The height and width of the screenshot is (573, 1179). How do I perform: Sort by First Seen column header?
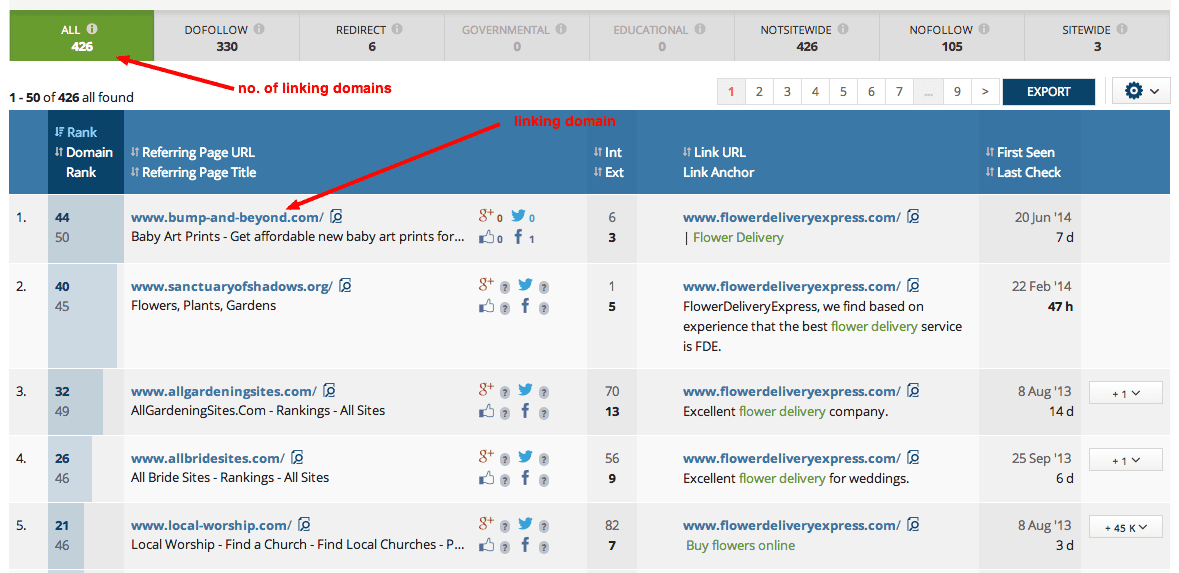tap(1025, 152)
